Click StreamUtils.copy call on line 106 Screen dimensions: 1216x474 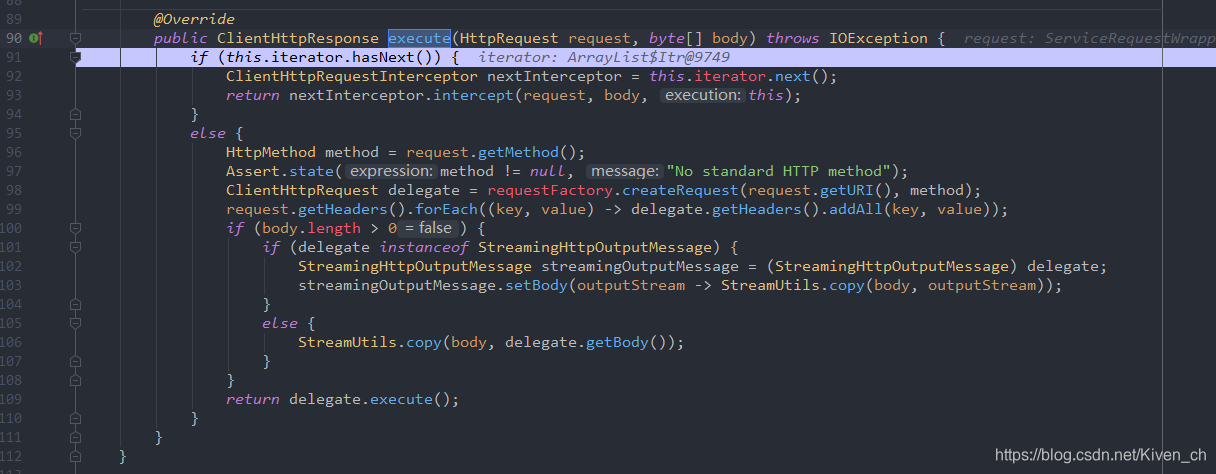click(x=370, y=342)
